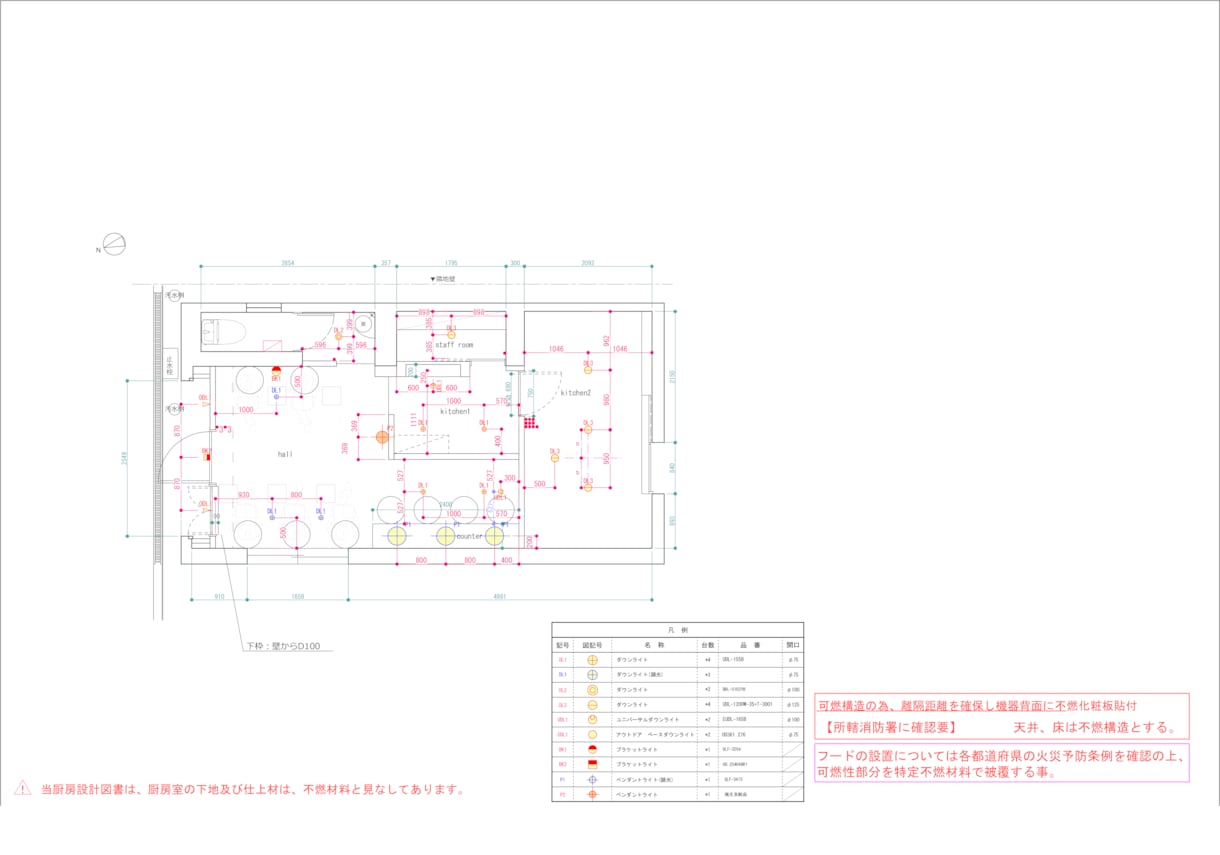Click the 'counter' label
The width and height of the screenshot is (1220, 855).
tap(469, 536)
